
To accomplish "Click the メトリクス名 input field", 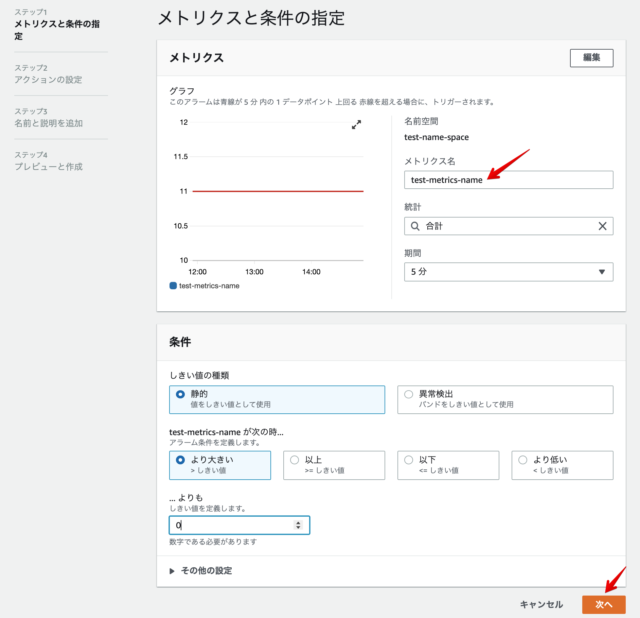I will (509, 180).
